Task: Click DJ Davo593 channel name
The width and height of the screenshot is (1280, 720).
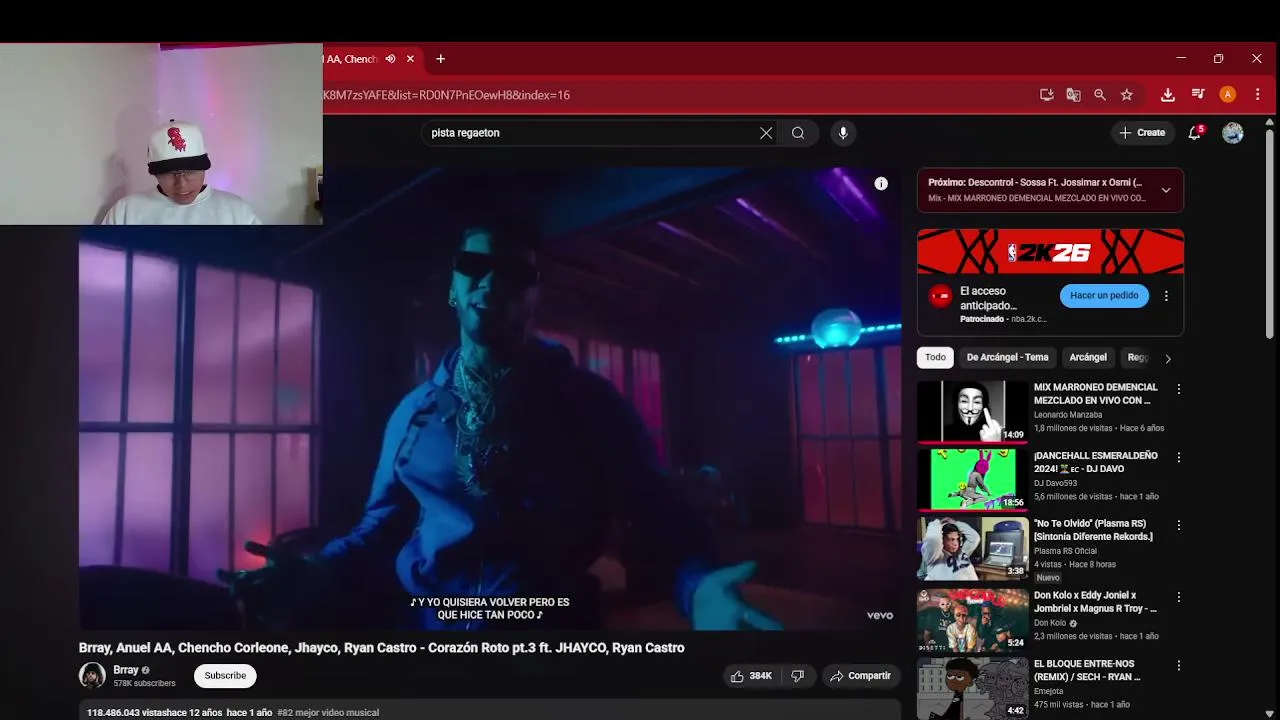Action: [x=1055, y=483]
